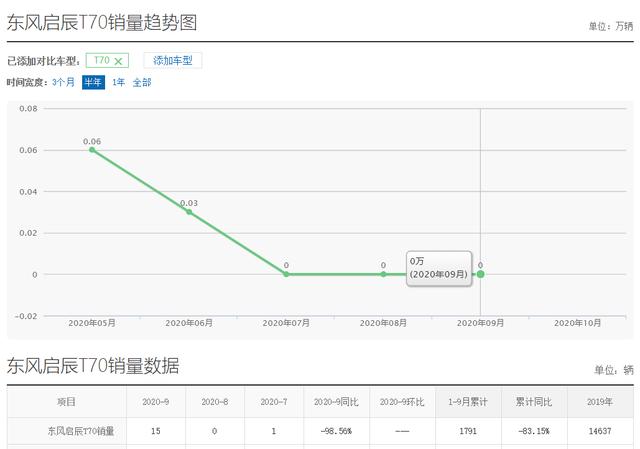This screenshot has height=449, width=640.
Task: Select the 3个月 time range
Action: pos(63,82)
